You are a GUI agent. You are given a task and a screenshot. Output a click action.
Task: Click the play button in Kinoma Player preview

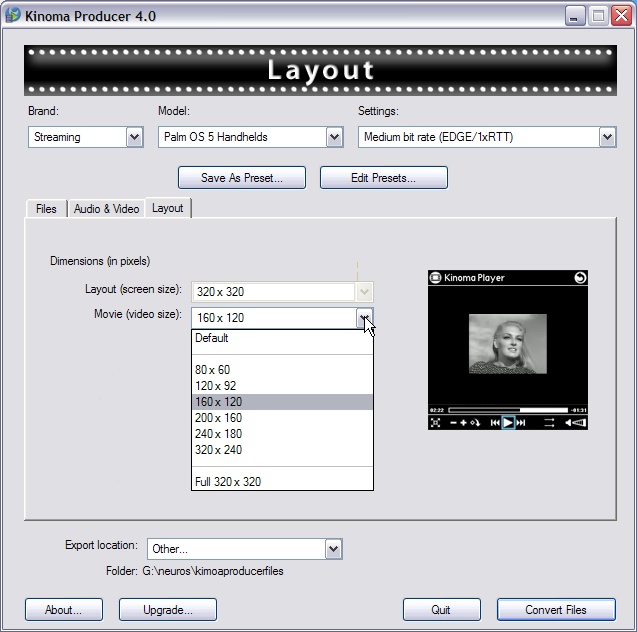tap(508, 423)
